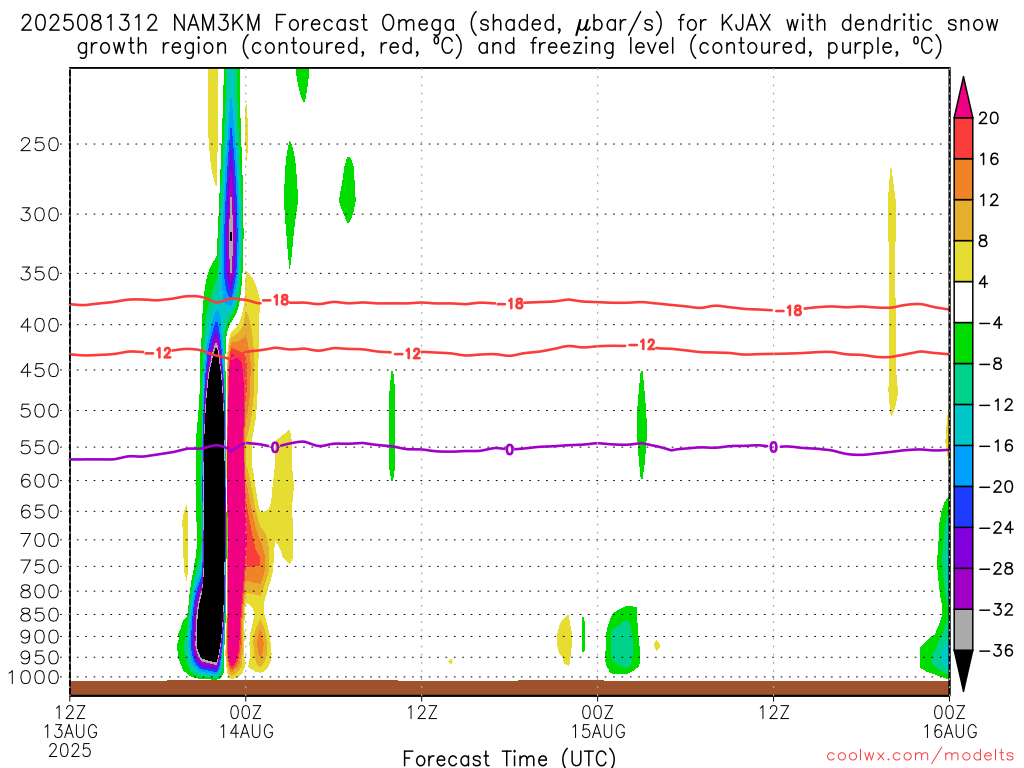
Task: Click the white -4 to 4 colorbar swatch
Action: [963, 302]
